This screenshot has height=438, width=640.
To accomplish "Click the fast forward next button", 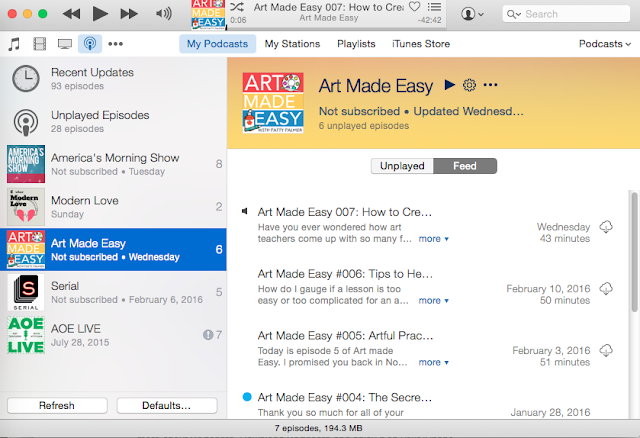I will [x=129, y=14].
